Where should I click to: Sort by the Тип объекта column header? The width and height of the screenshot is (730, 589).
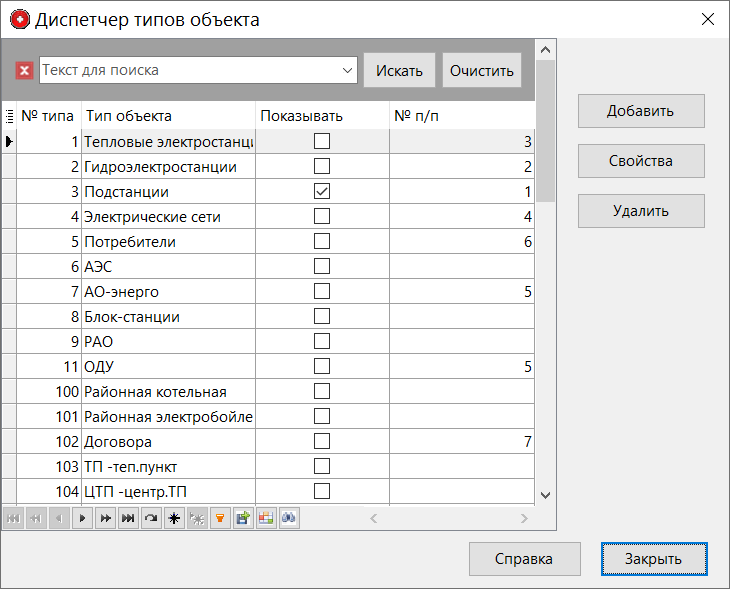tap(168, 116)
